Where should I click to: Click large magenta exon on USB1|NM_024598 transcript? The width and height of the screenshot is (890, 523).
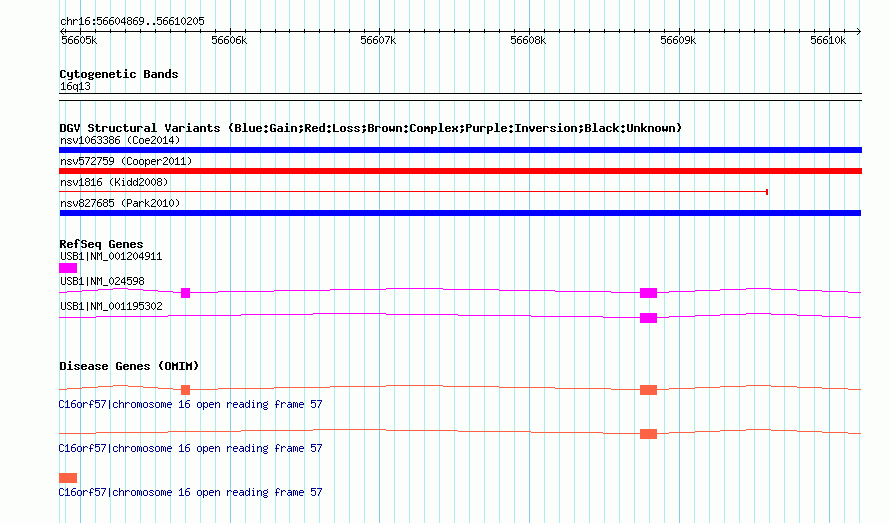point(648,293)
